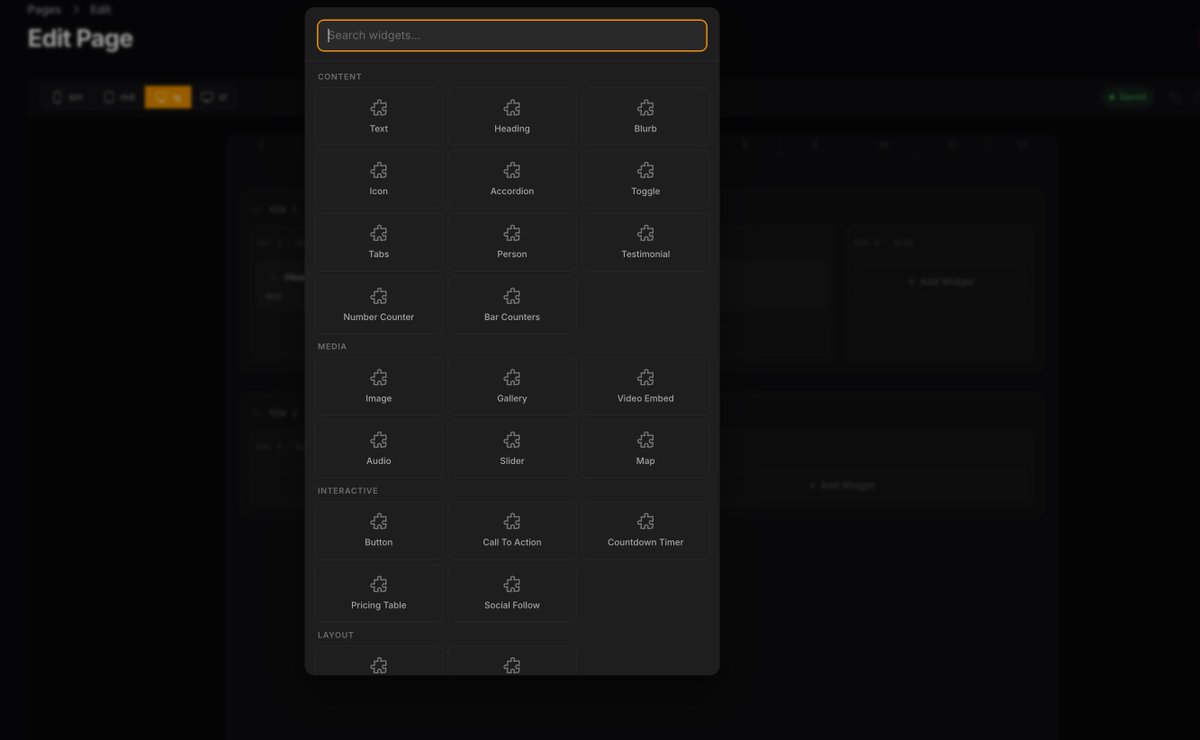Add the Blurb widget
1200x740 pixels.
tap(646, 116)
